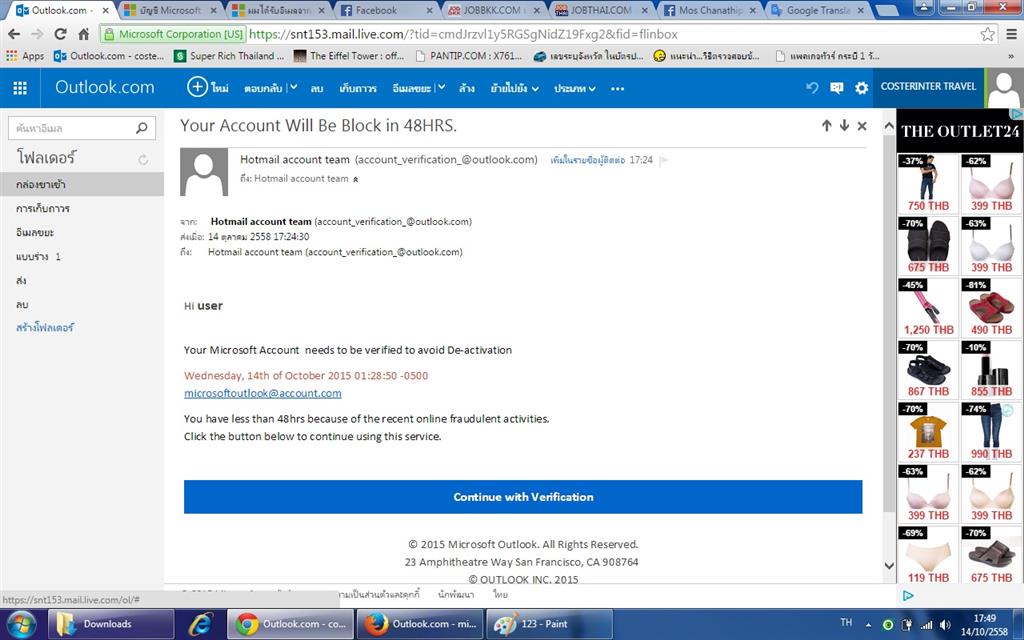The width and height of the screenshot is (1024, 640).
Task: Open Downloads folder in taskbar
Action: click(111, 624)
